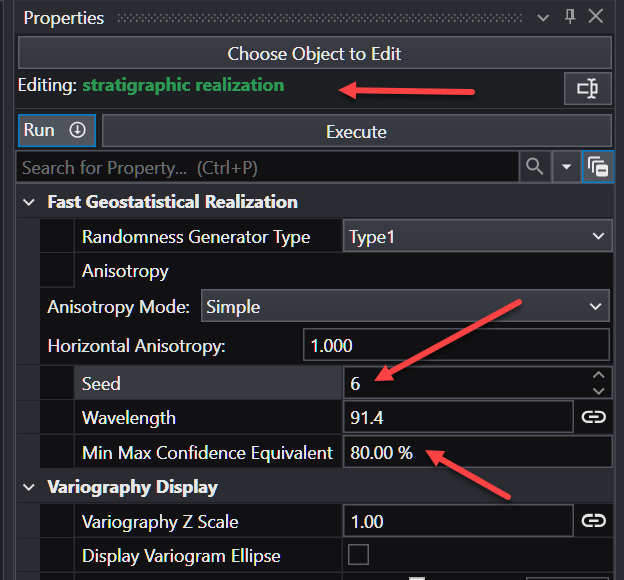Close the Properties panel
This screenshot has height=580, width=624.
coord(596,17)
